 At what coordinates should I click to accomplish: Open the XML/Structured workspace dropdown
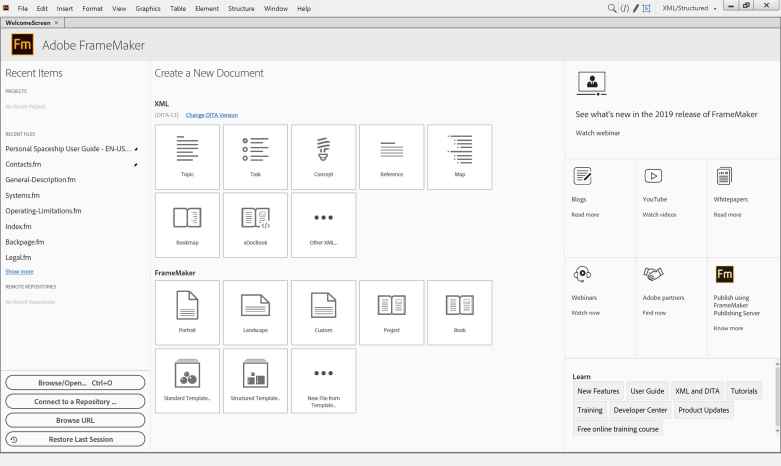coord(690,8)
